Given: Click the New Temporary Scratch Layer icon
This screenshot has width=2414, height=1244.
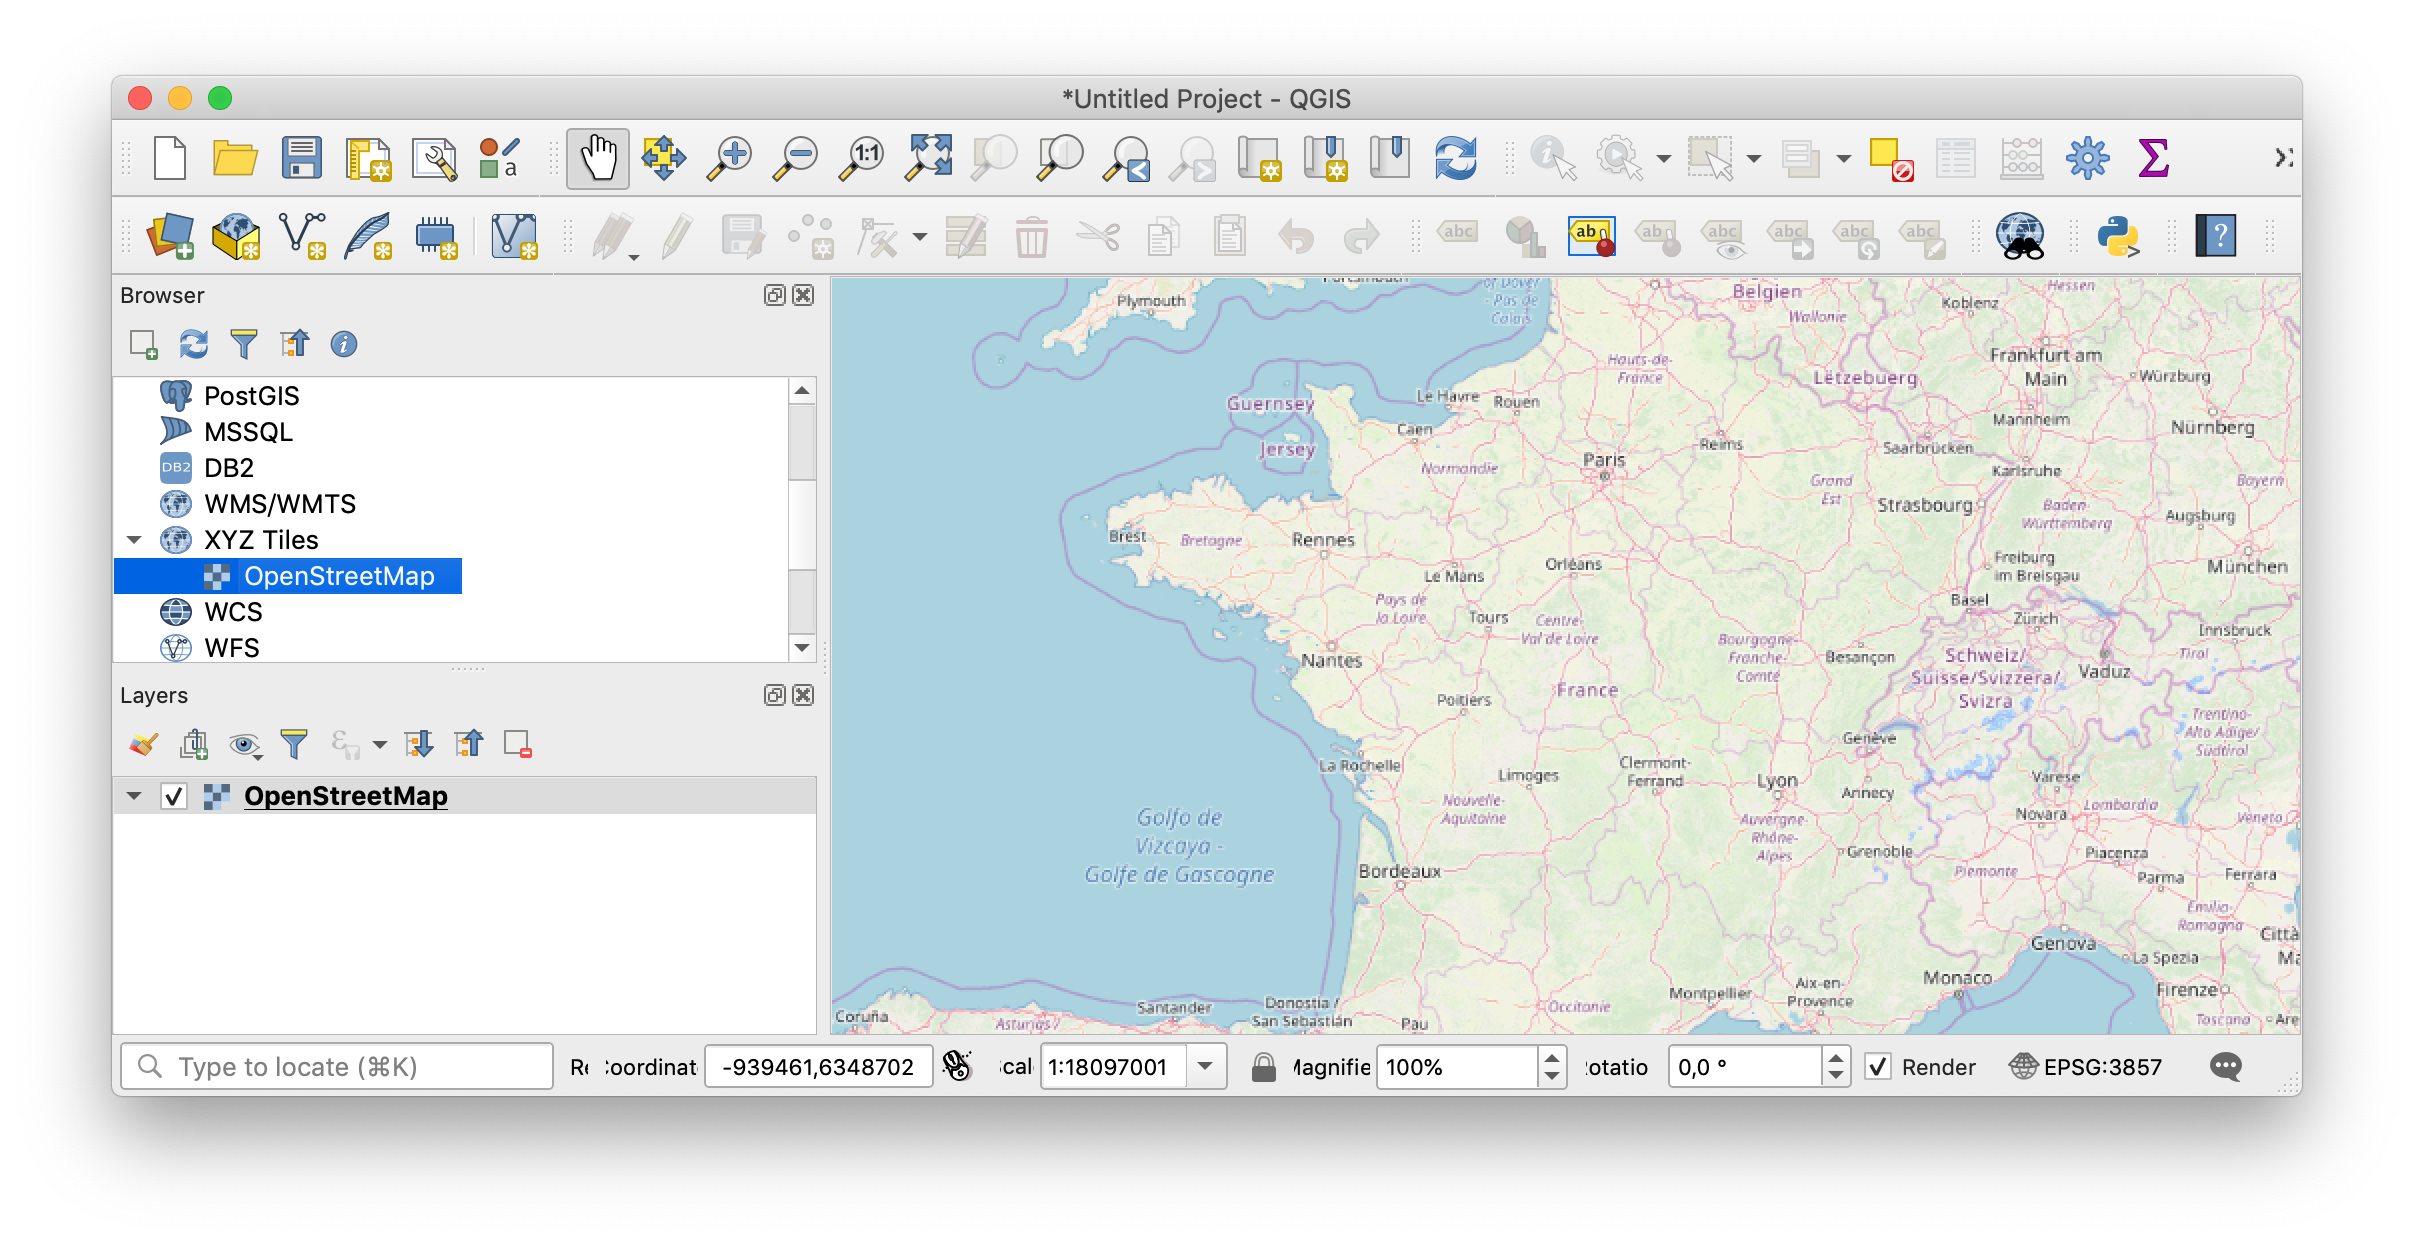Looking at the screenshot, I should click(436, 237).
